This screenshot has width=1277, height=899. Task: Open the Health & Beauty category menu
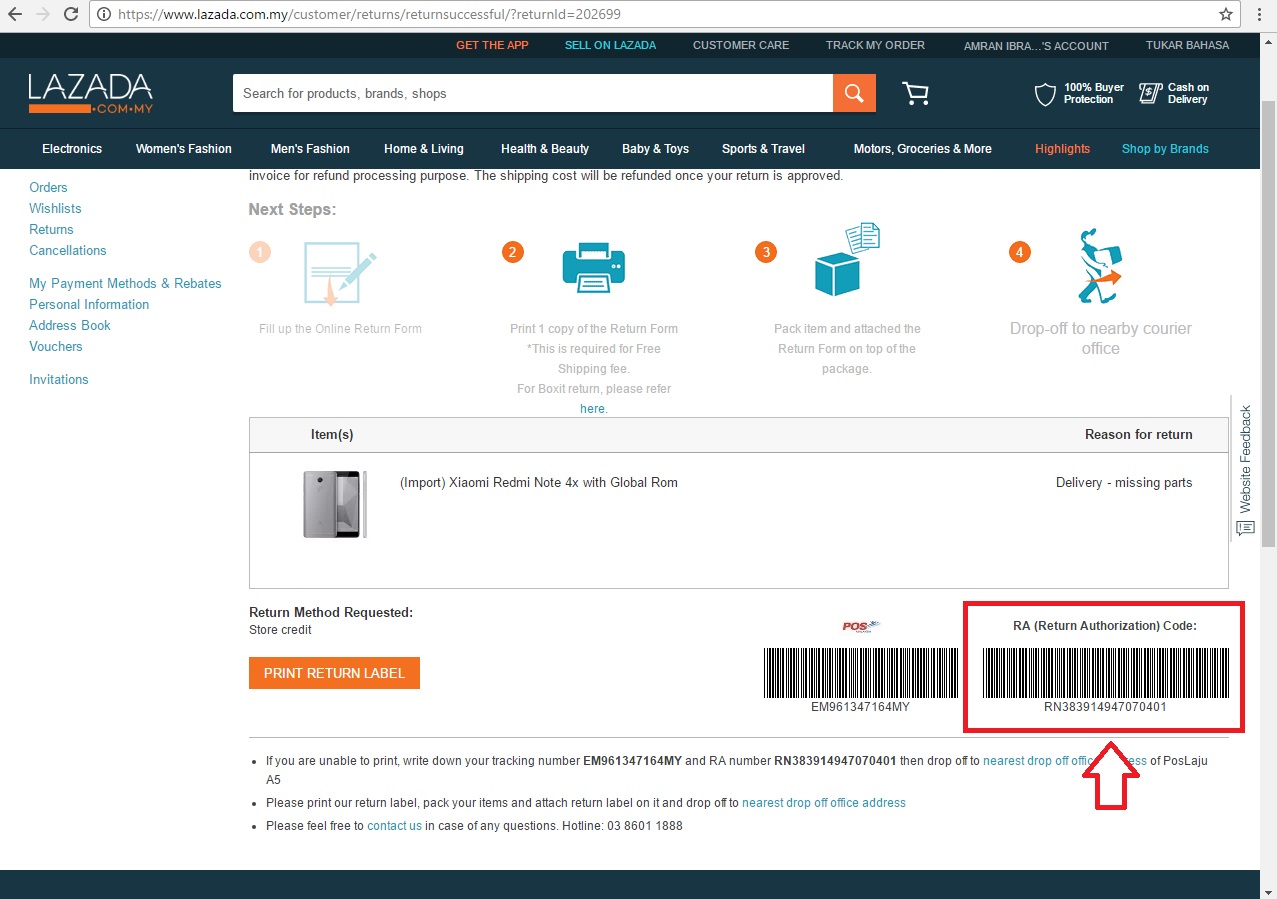pyautogui.click(x=545, y=149)
